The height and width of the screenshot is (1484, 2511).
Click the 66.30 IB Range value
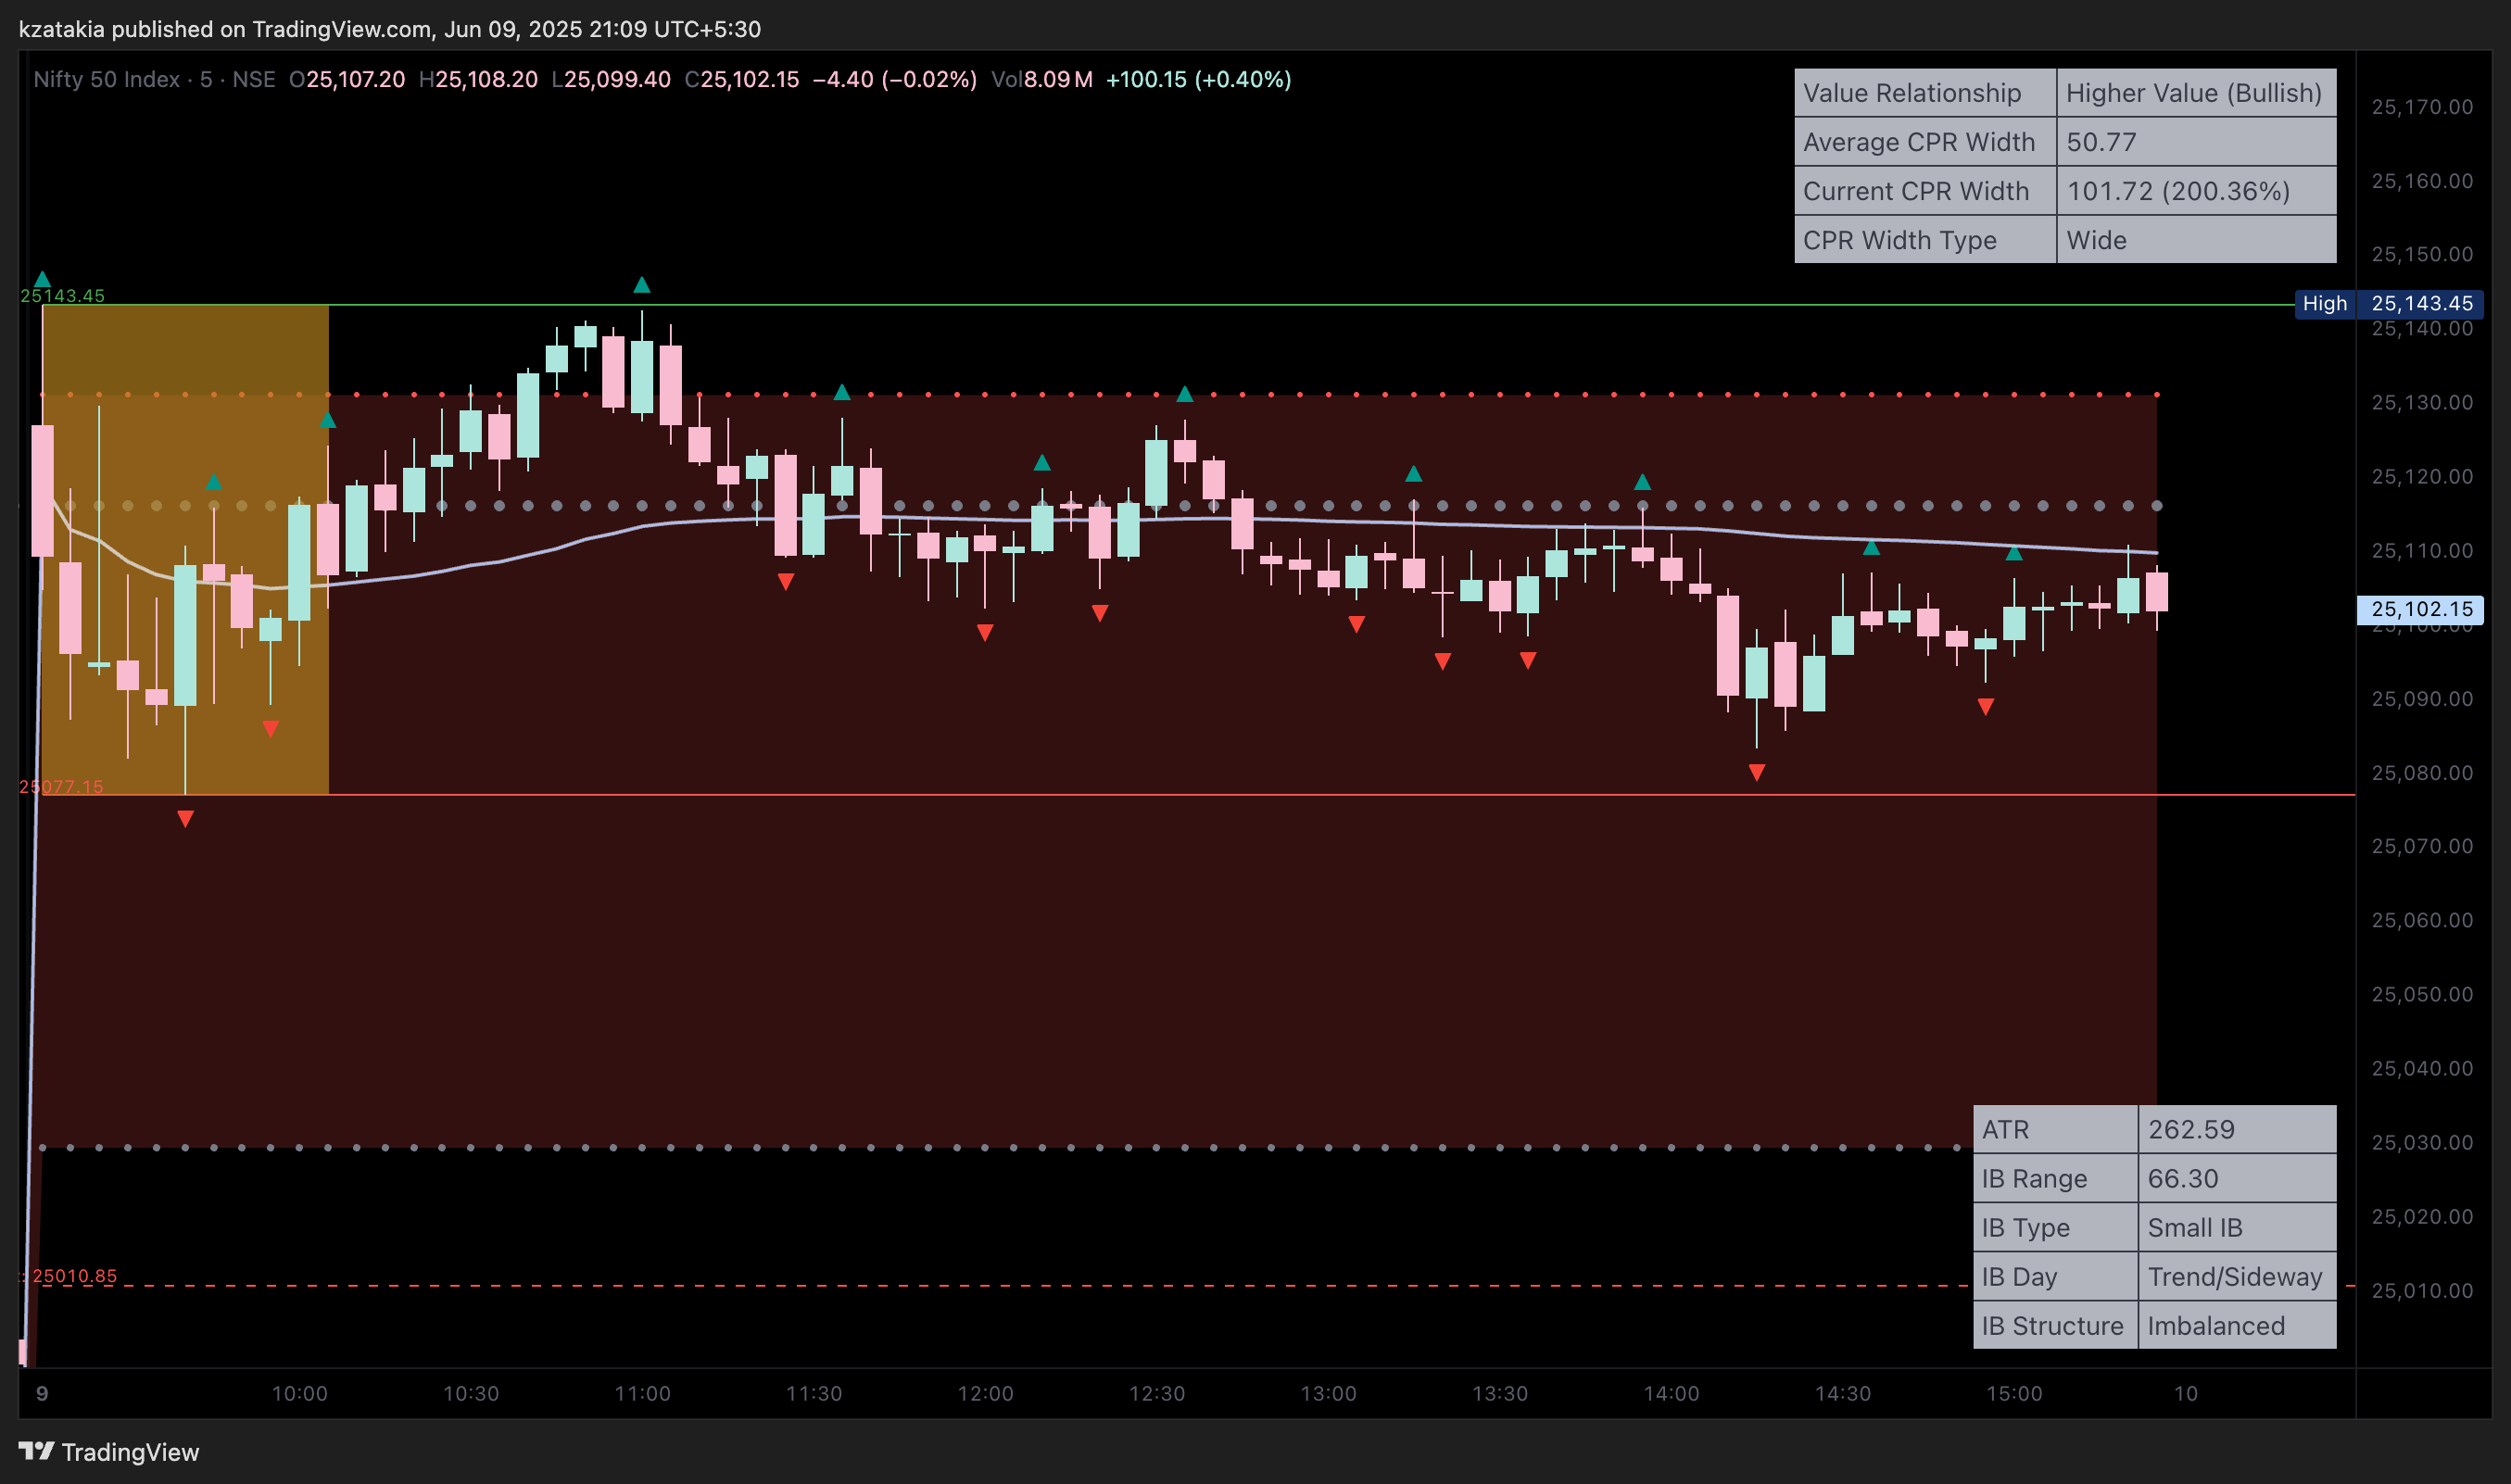[x=2237, y=1178]
